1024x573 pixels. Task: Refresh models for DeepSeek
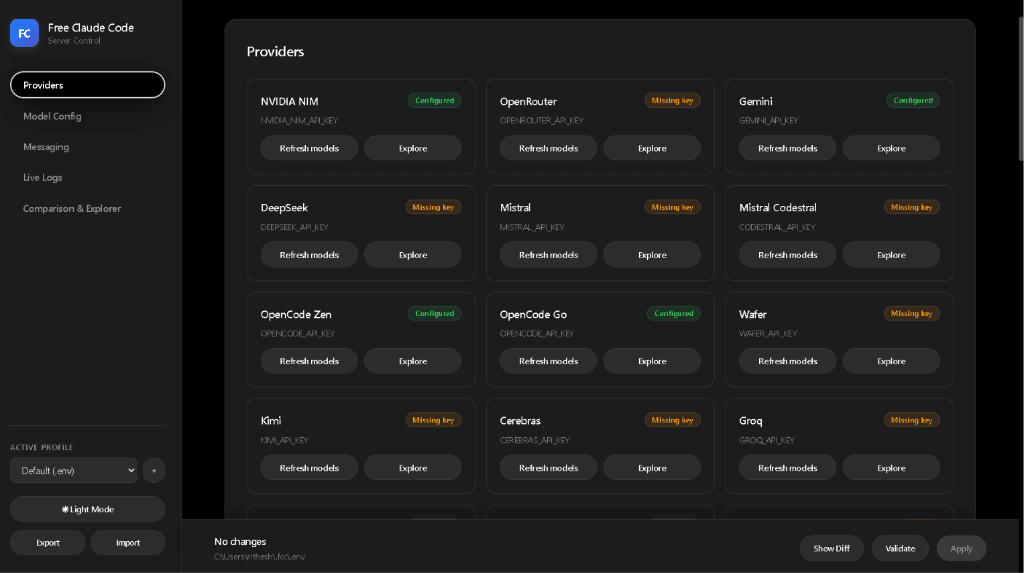tap(309, 255)
